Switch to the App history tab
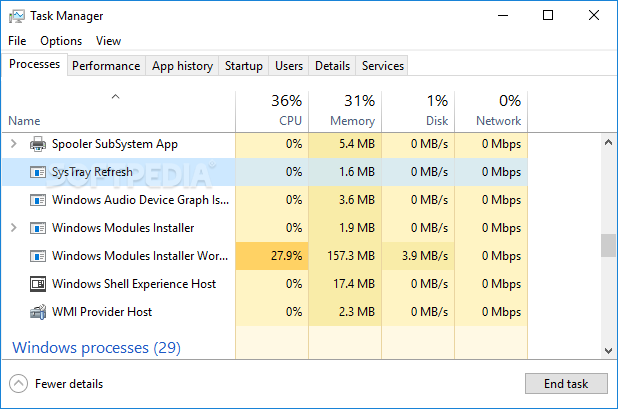The image size is (618, 409). [x=182, y=66]
